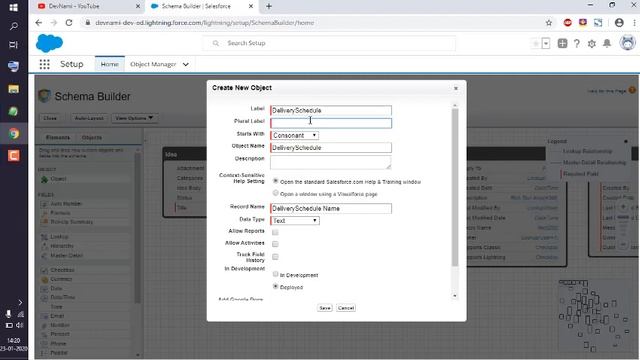The width and height of the screenshot is (640, 360).
Task: Open a new browser tab
Action: (x=269, y=6)
